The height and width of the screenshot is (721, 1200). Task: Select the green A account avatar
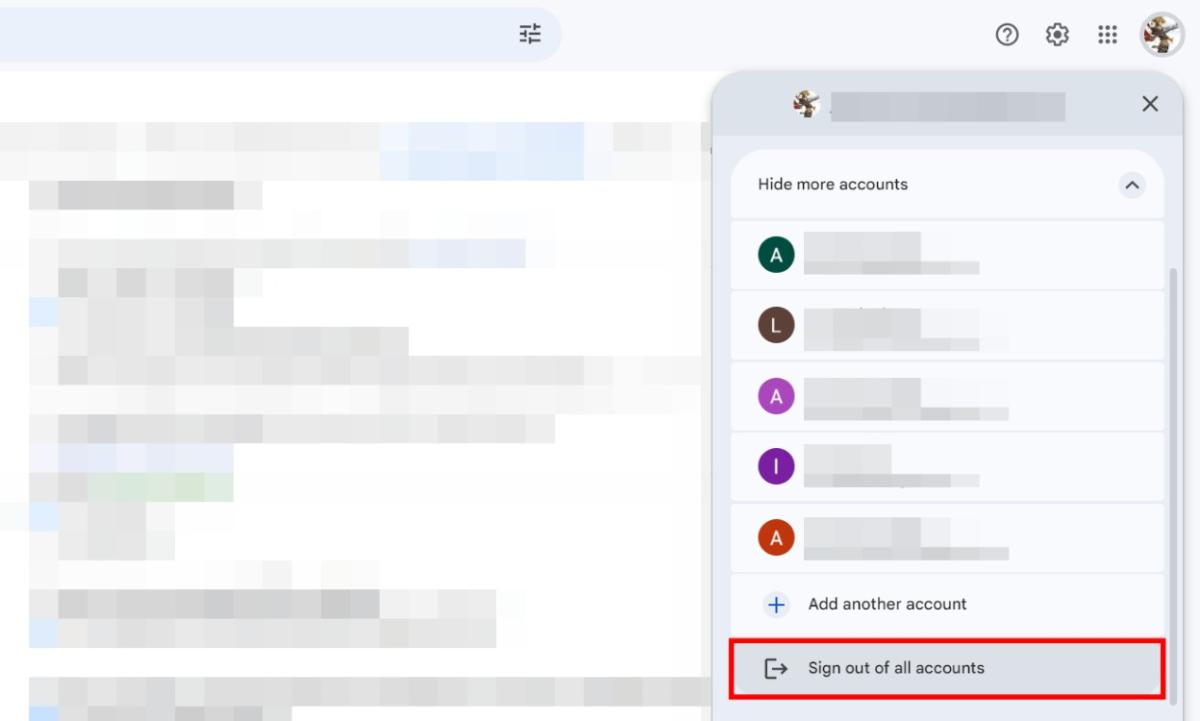point(776,254)
